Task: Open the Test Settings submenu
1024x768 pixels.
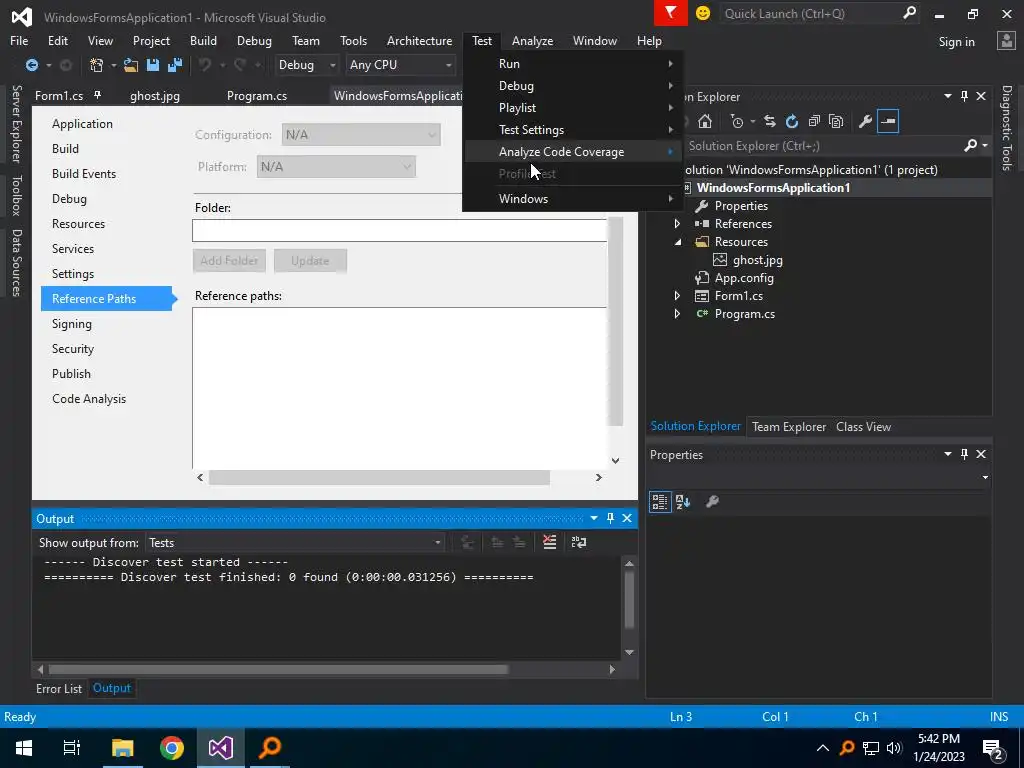Action: click(x=572, y=130)
